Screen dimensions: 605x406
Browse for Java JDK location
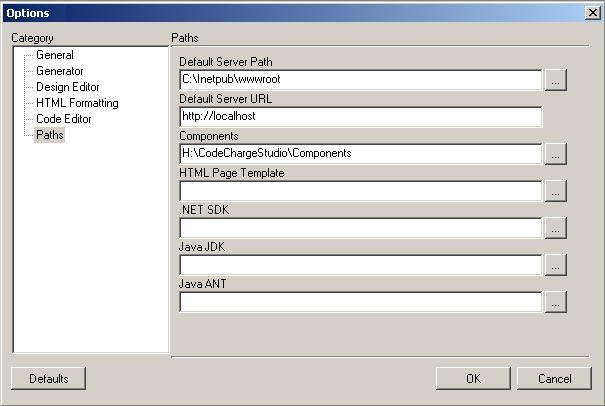(557, 265)
